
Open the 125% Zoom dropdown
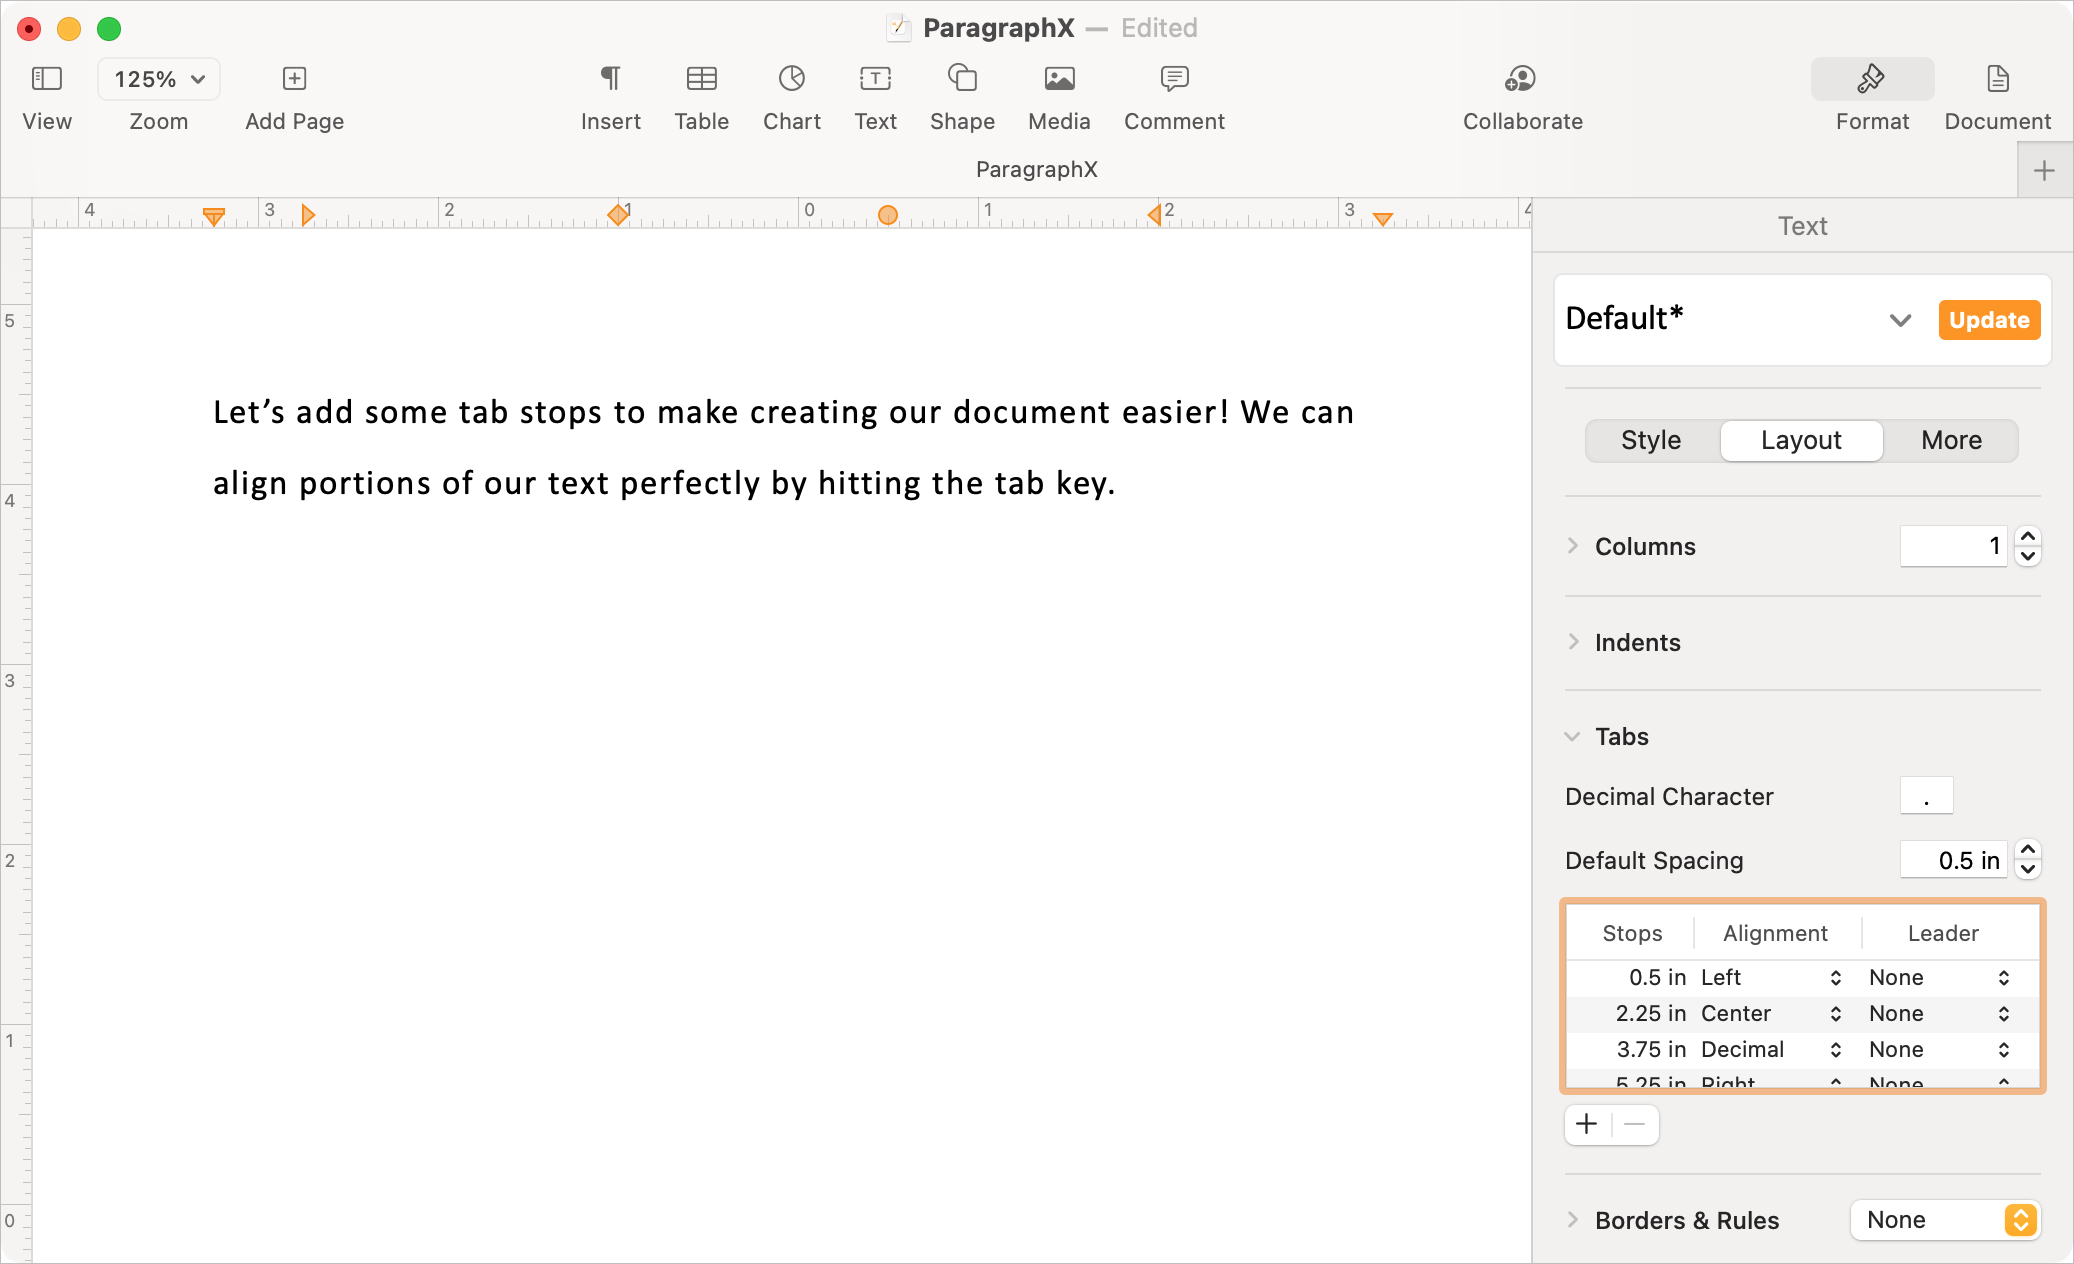[x=159, y=79]
